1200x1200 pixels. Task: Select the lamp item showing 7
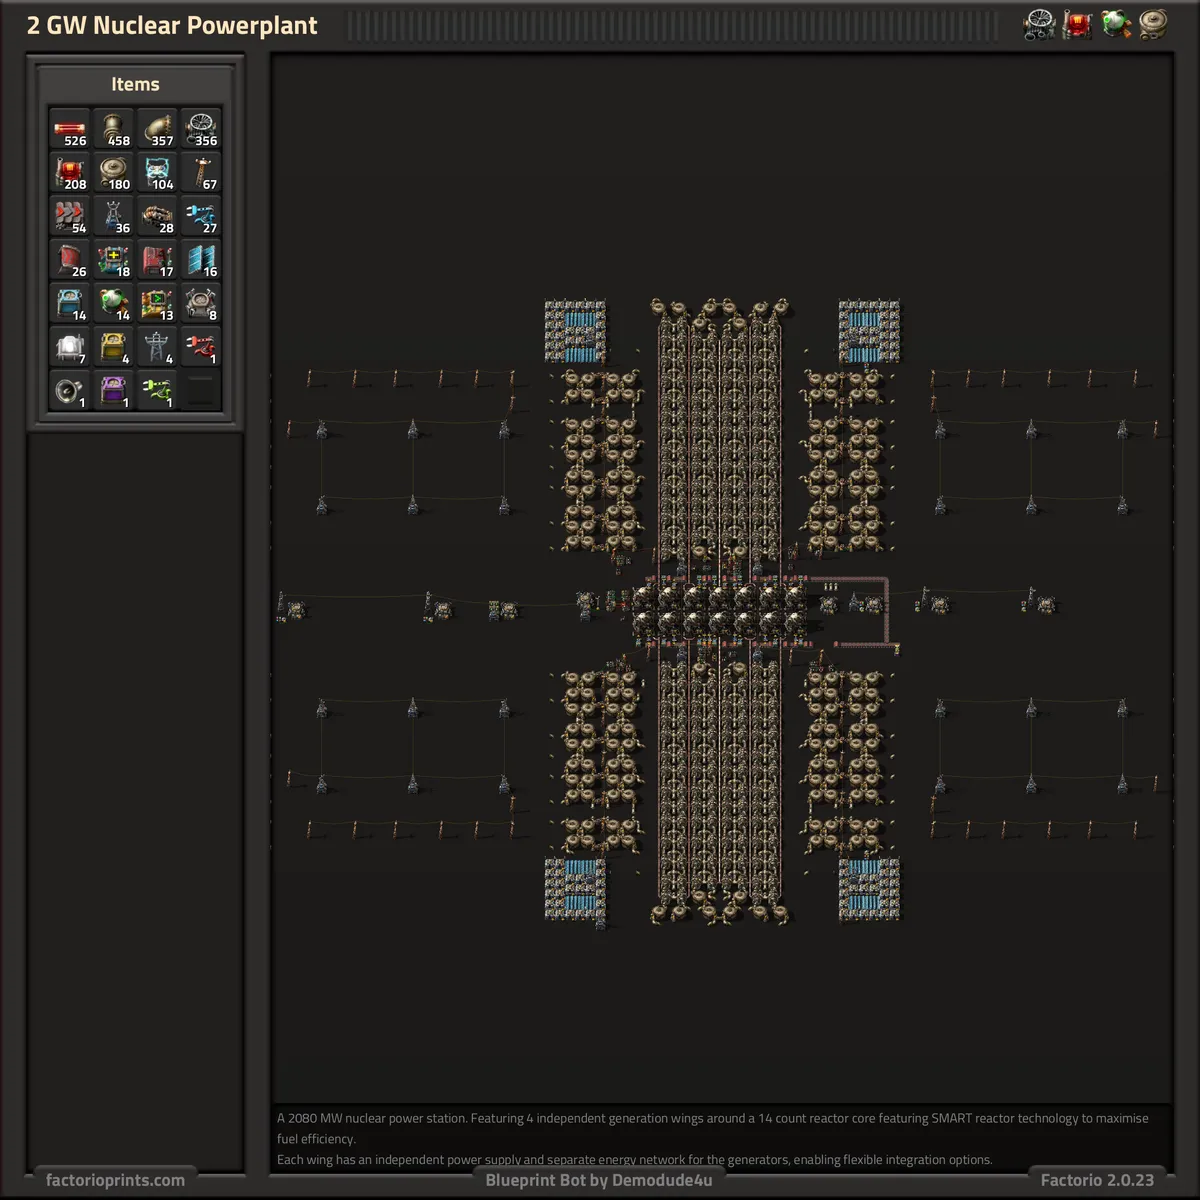pos(69,348)
